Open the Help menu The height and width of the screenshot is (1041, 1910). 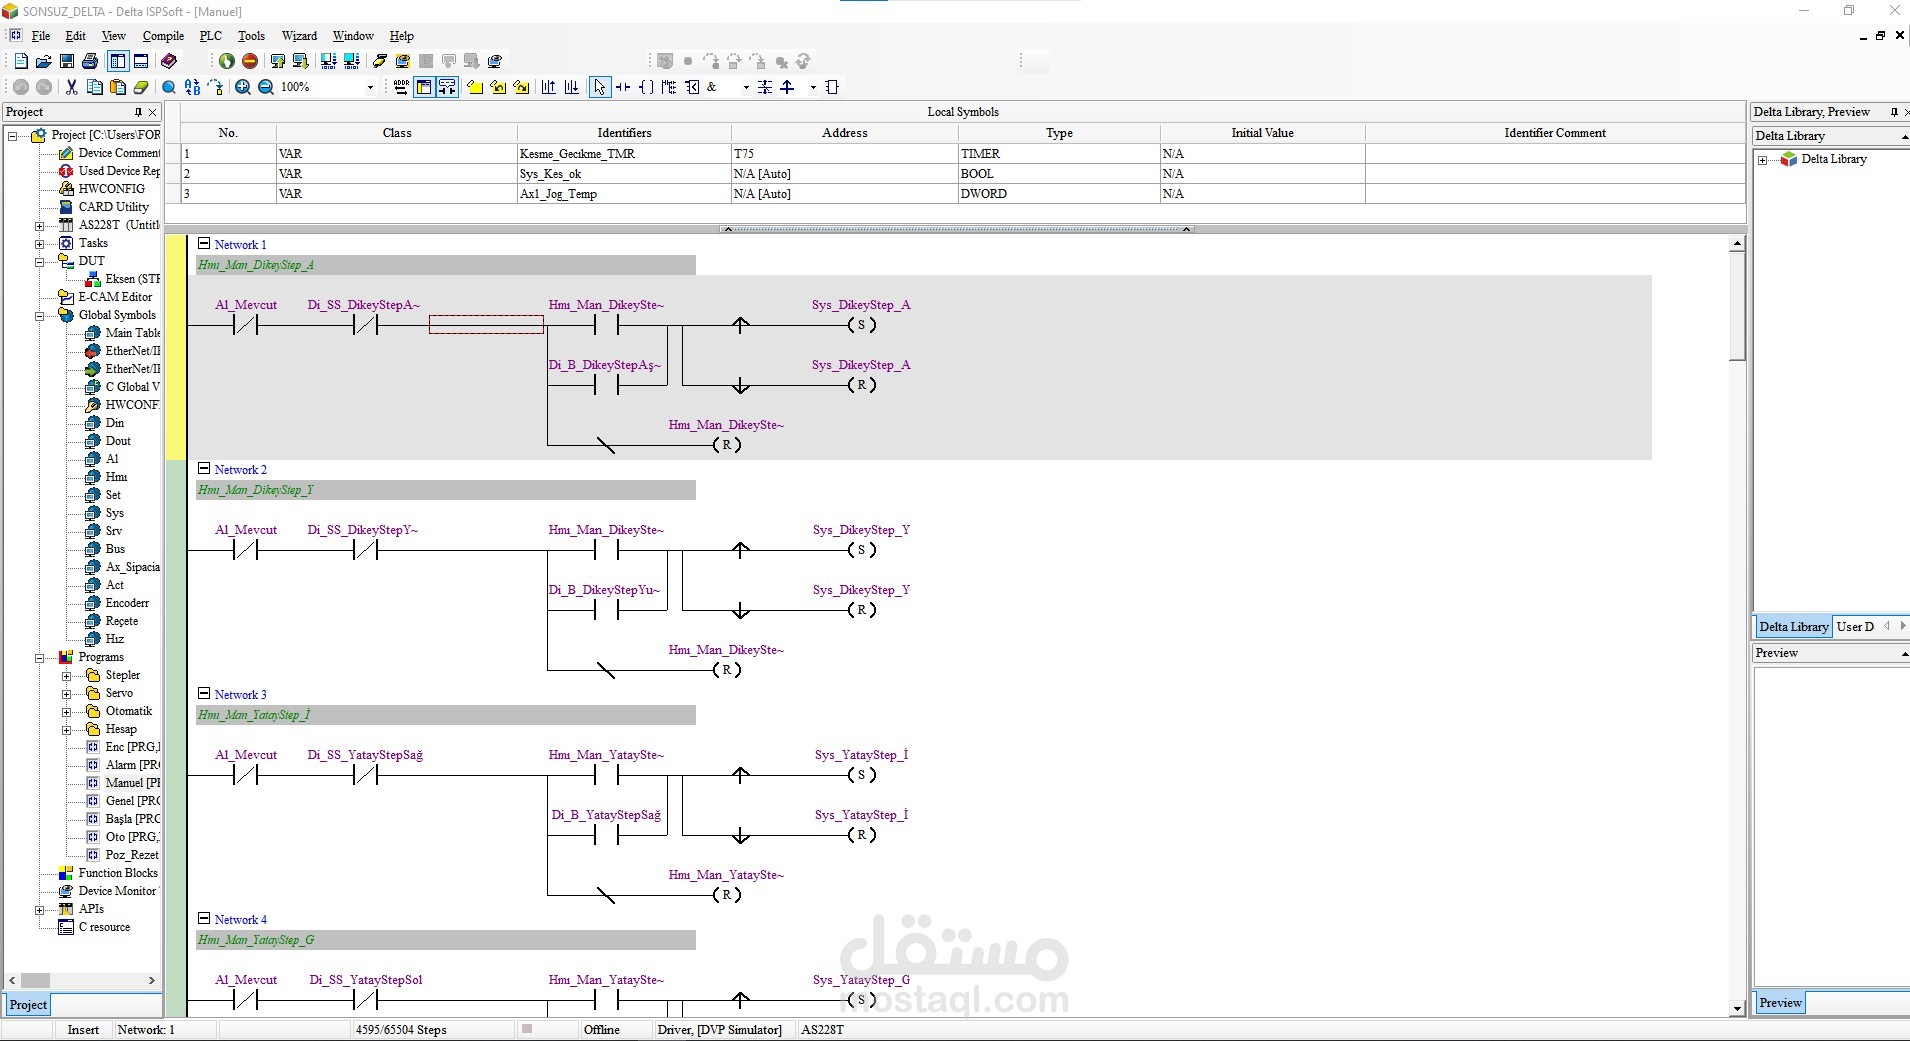click(401, 35)
